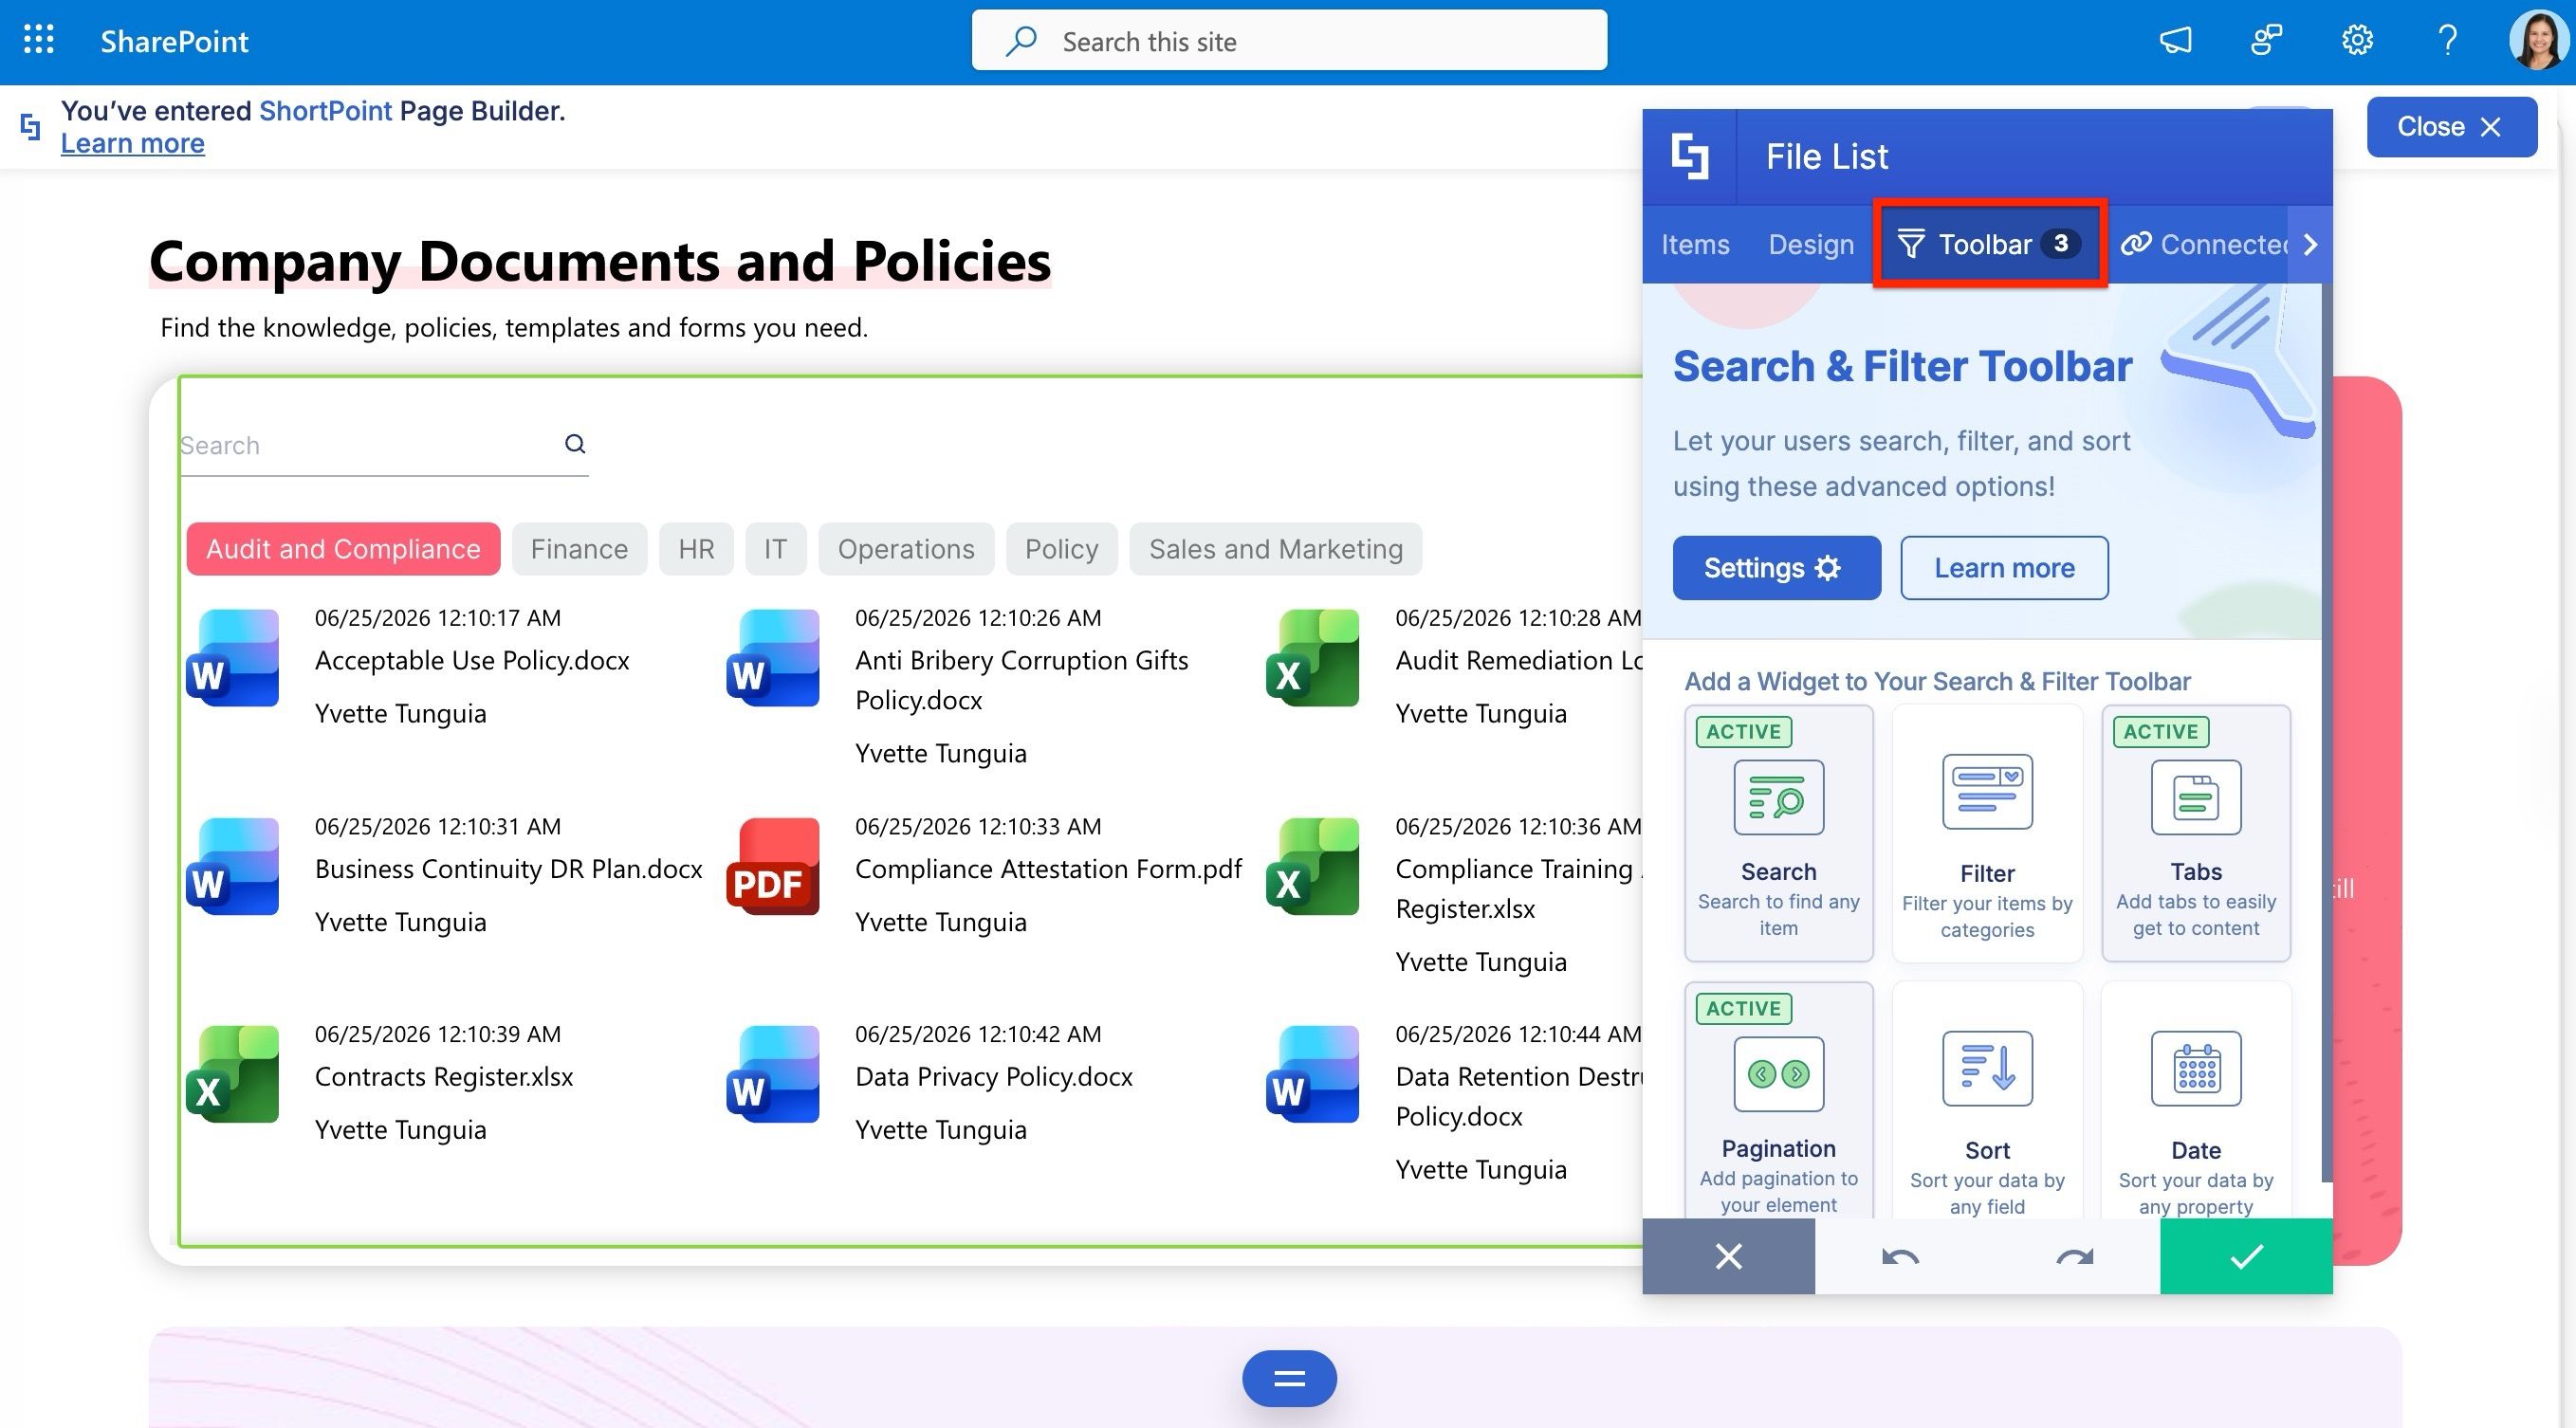Select the Audit and Compliance tab
Screen dimensions: 2576x1428
click(343, 549)
